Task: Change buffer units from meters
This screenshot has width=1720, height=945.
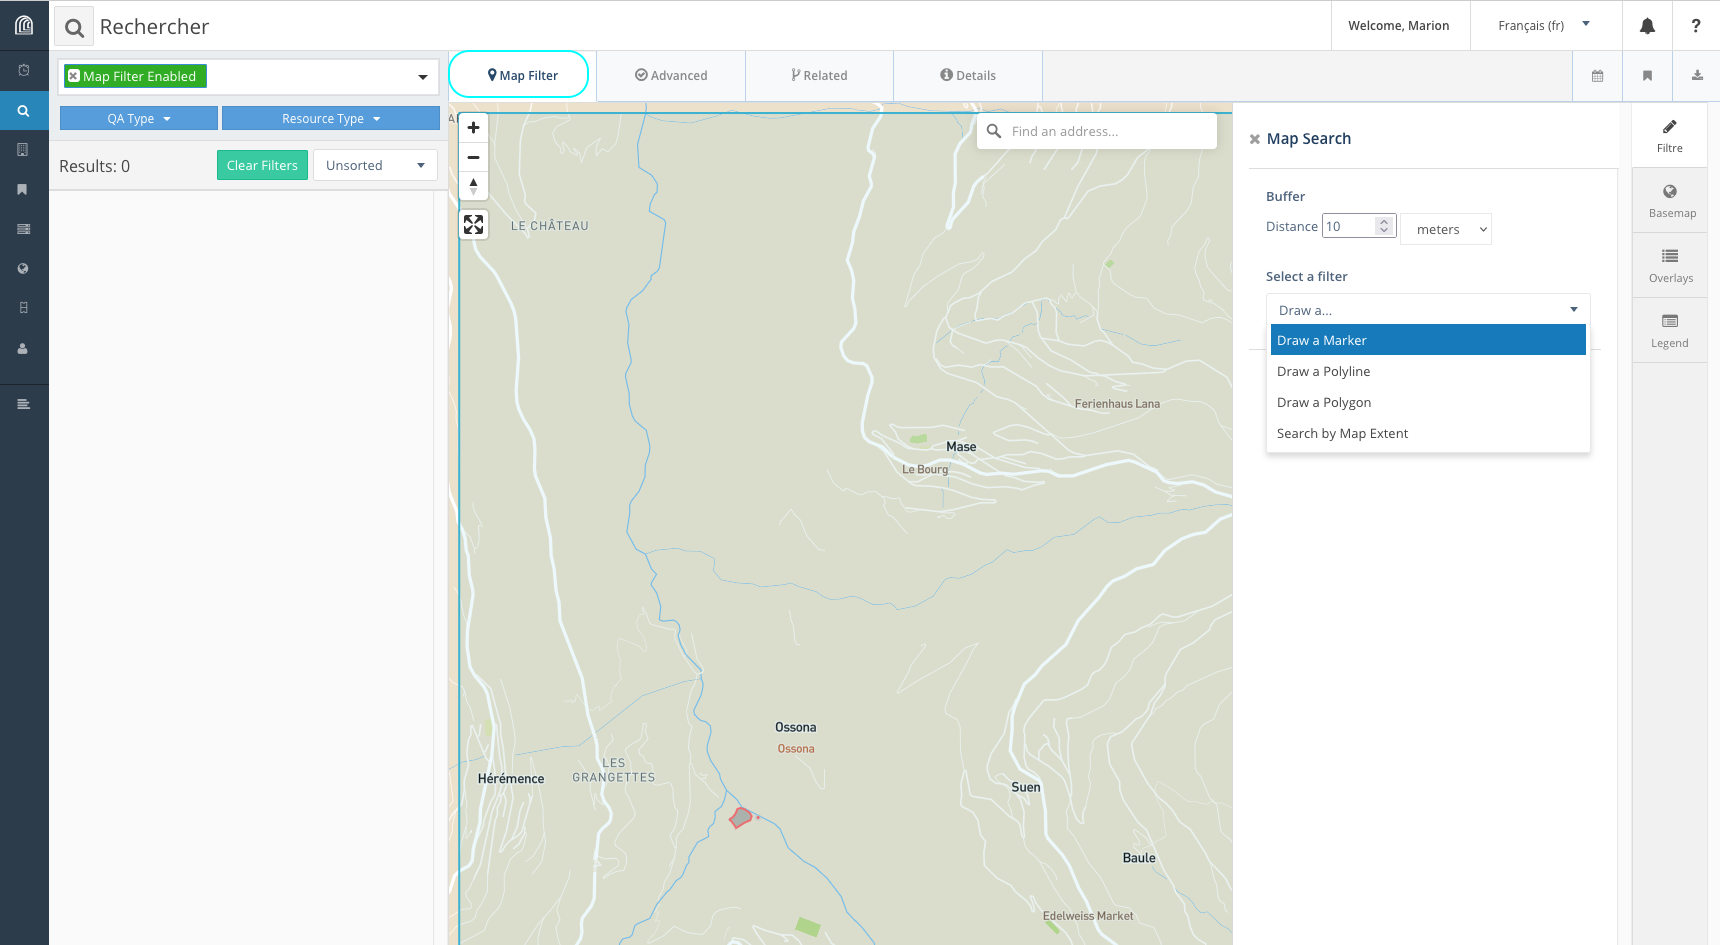Action: 1446,230
